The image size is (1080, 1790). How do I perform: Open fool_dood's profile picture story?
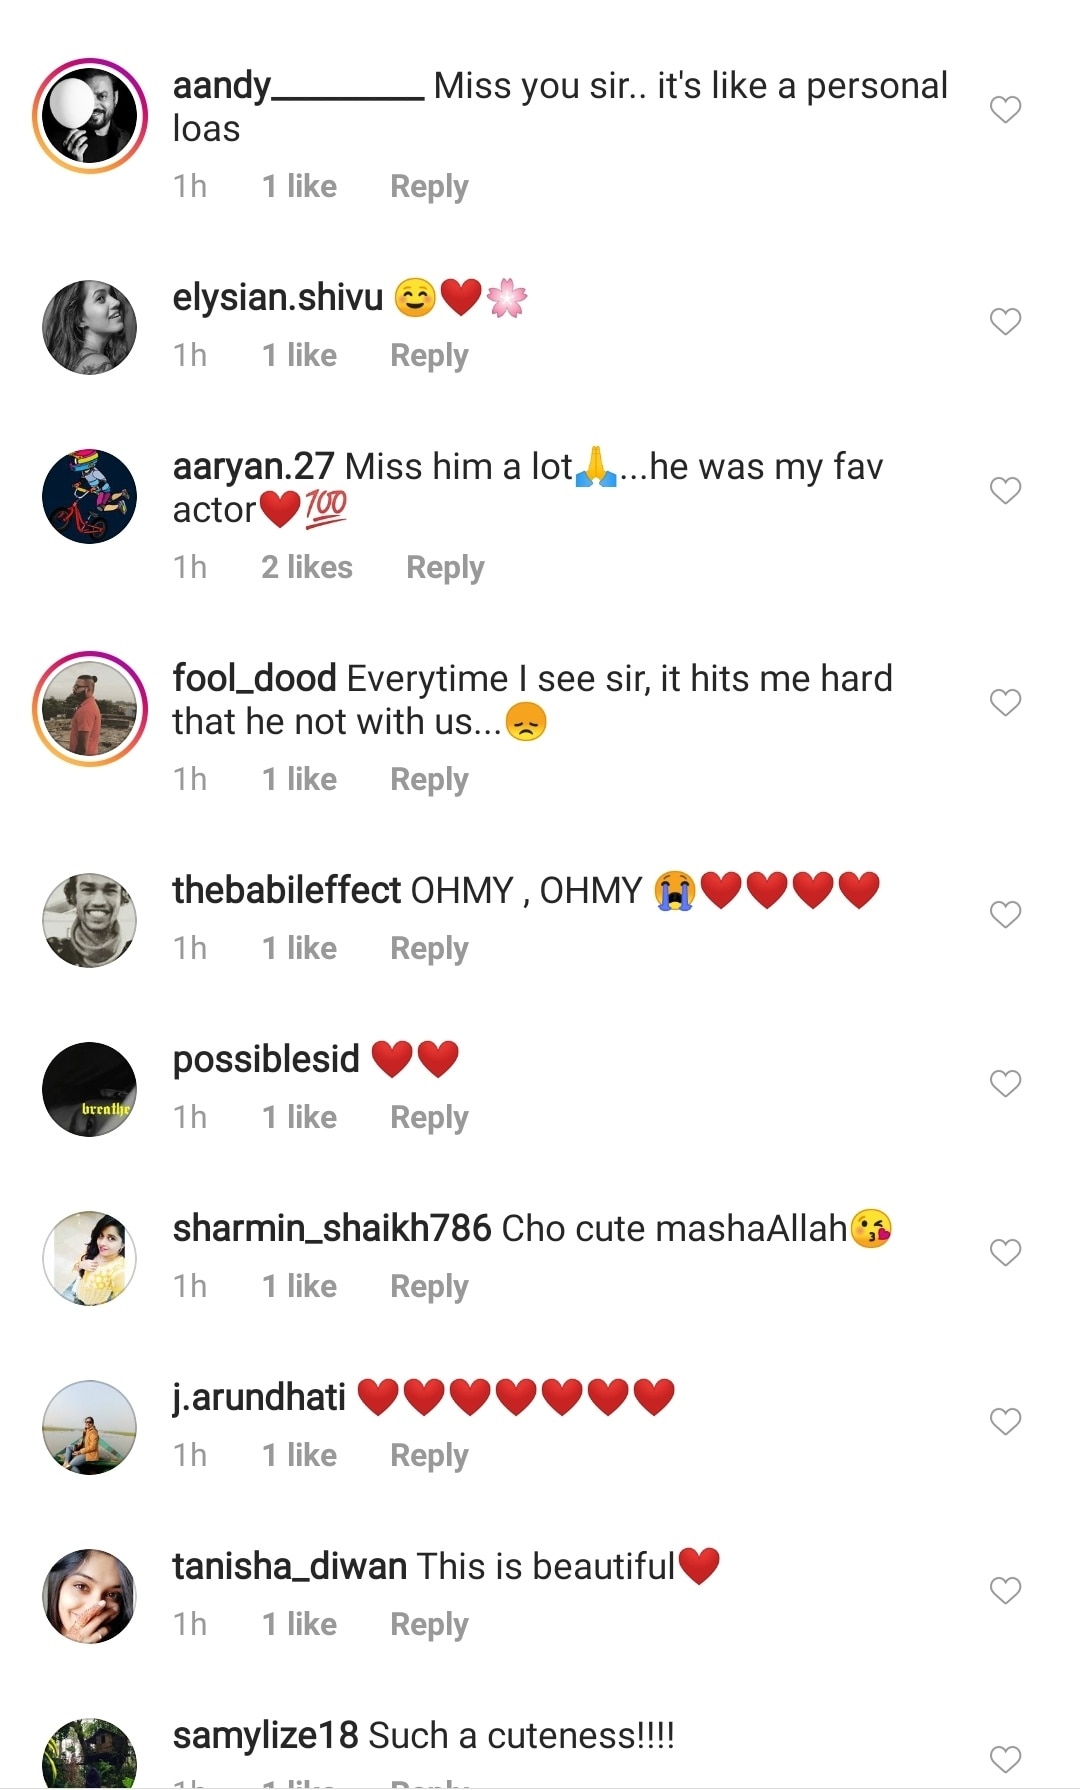click(x=90, y=709)
